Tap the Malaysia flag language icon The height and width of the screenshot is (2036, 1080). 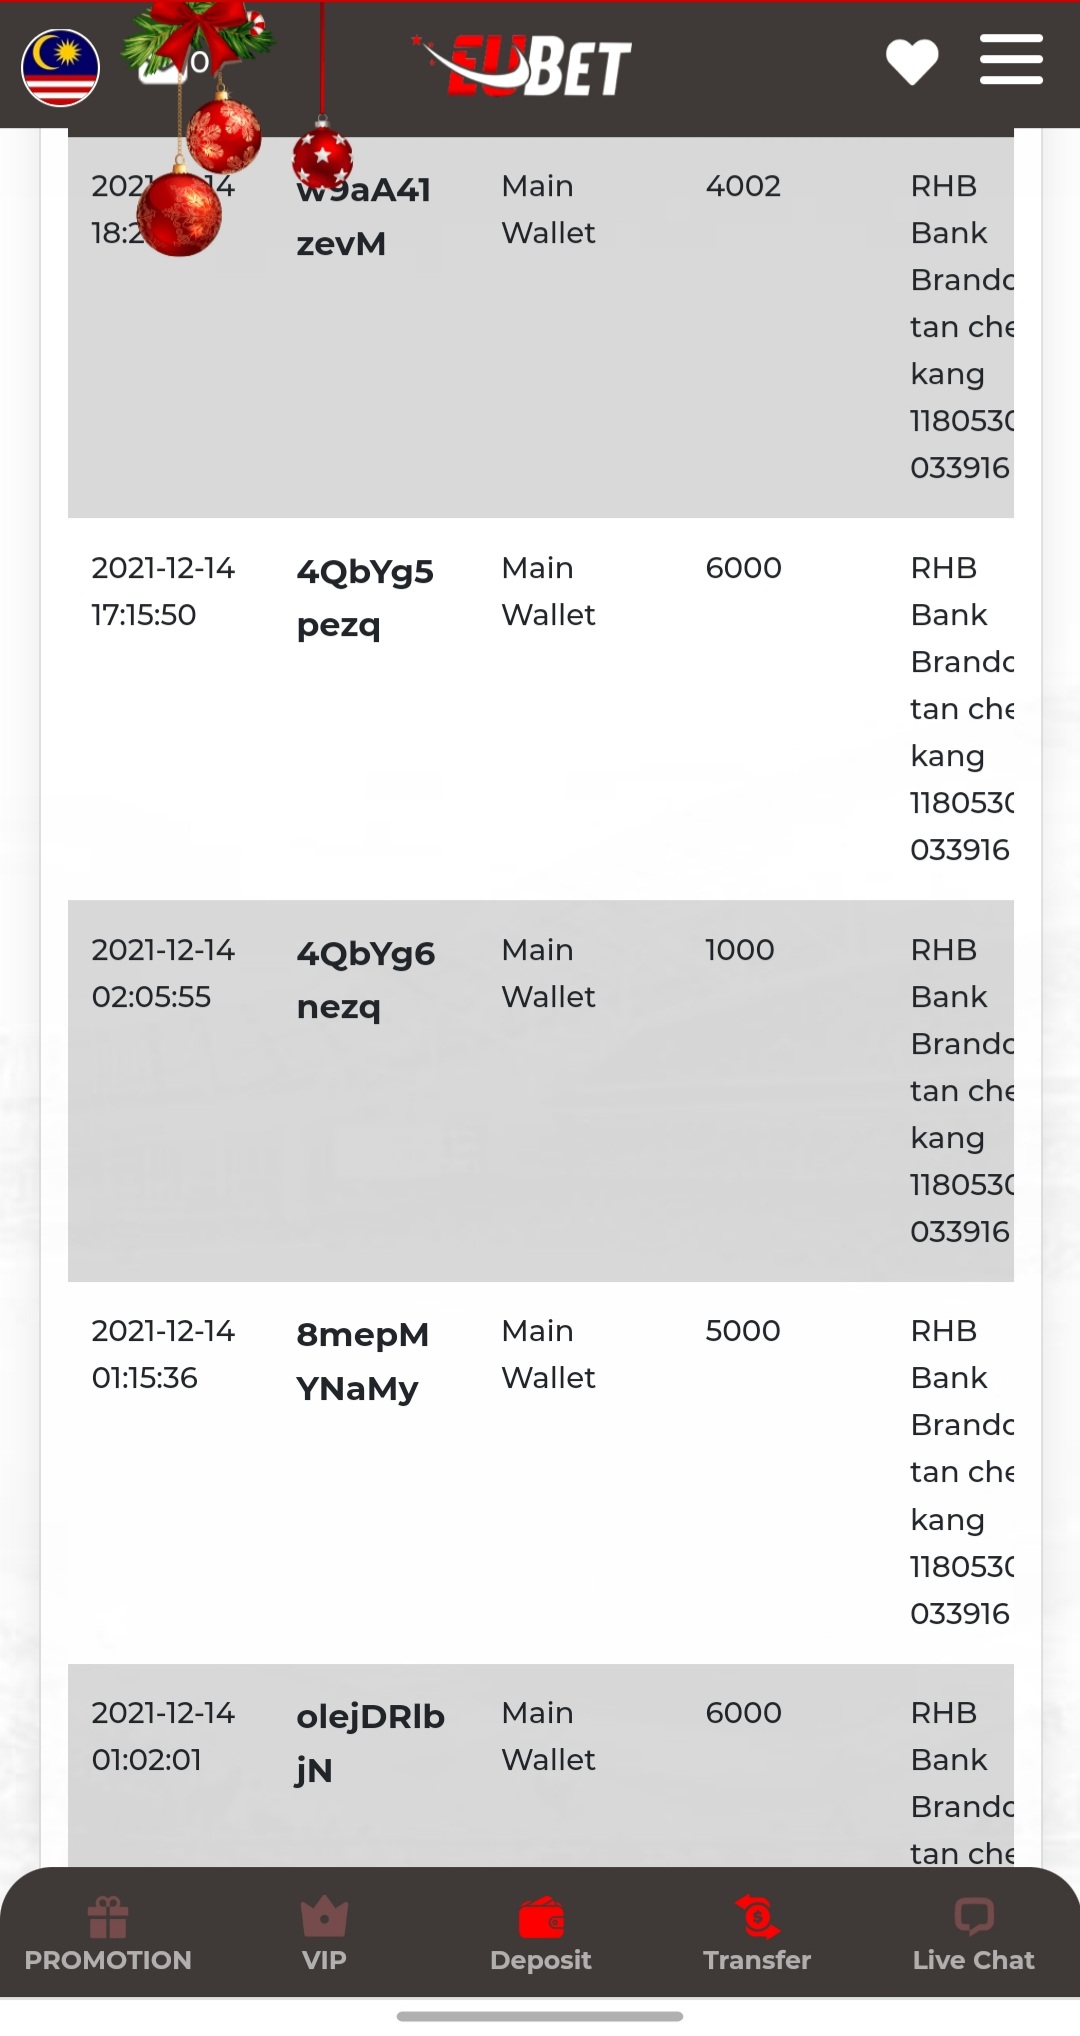(60, 68)
